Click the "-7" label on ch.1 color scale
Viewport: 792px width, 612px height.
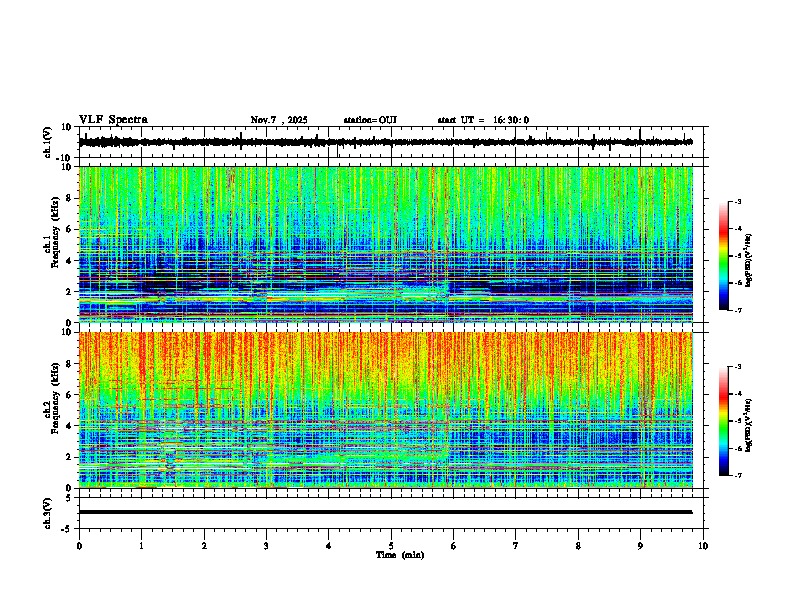pos(738,310)
